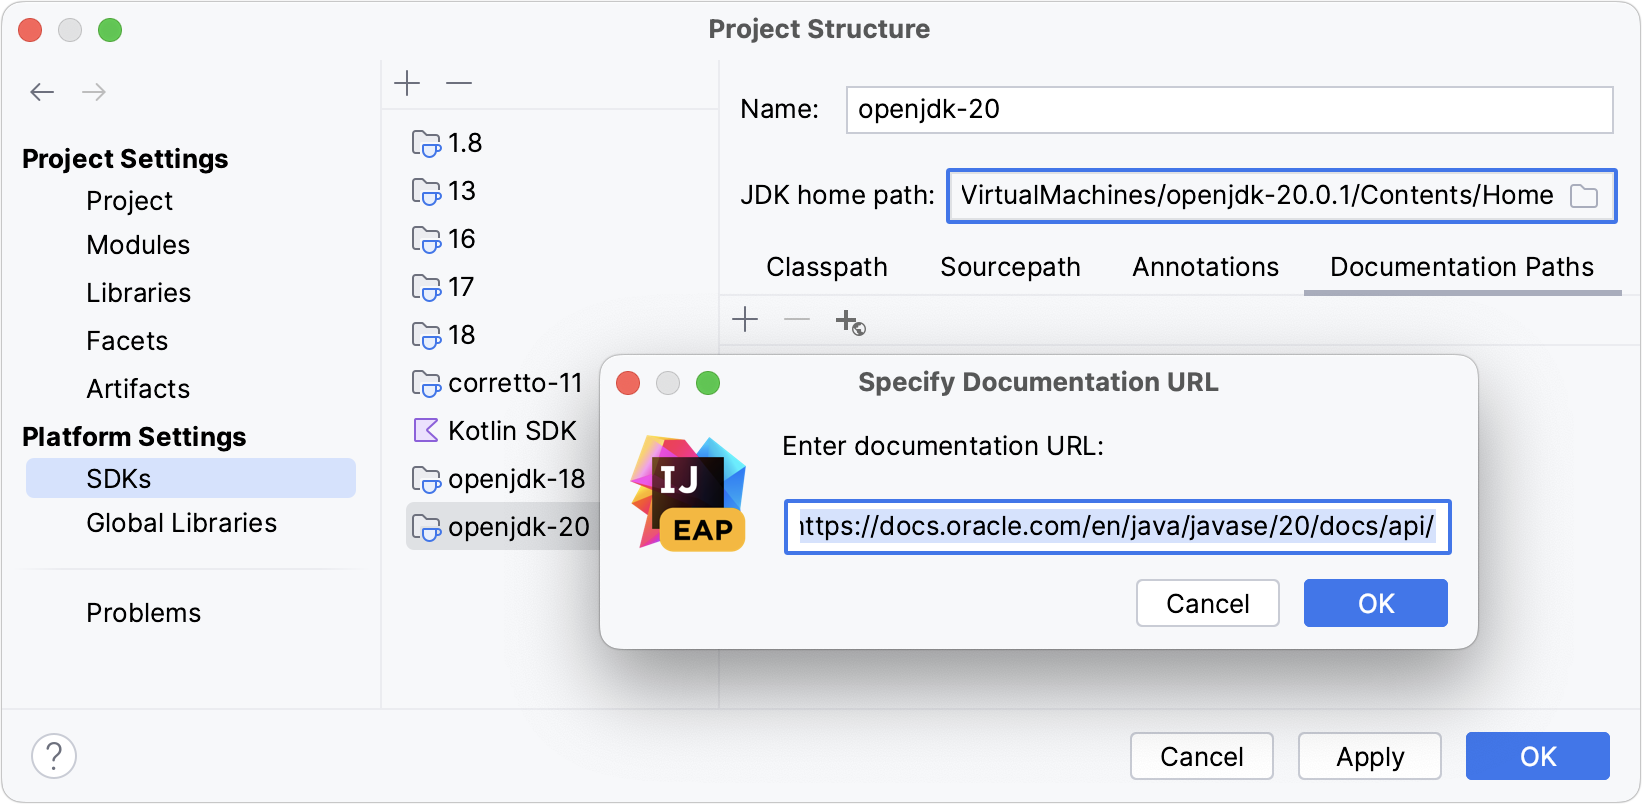Click the SDK Name text field
This screenshot has height=804, width=1642.
[x=1229, y=110]
